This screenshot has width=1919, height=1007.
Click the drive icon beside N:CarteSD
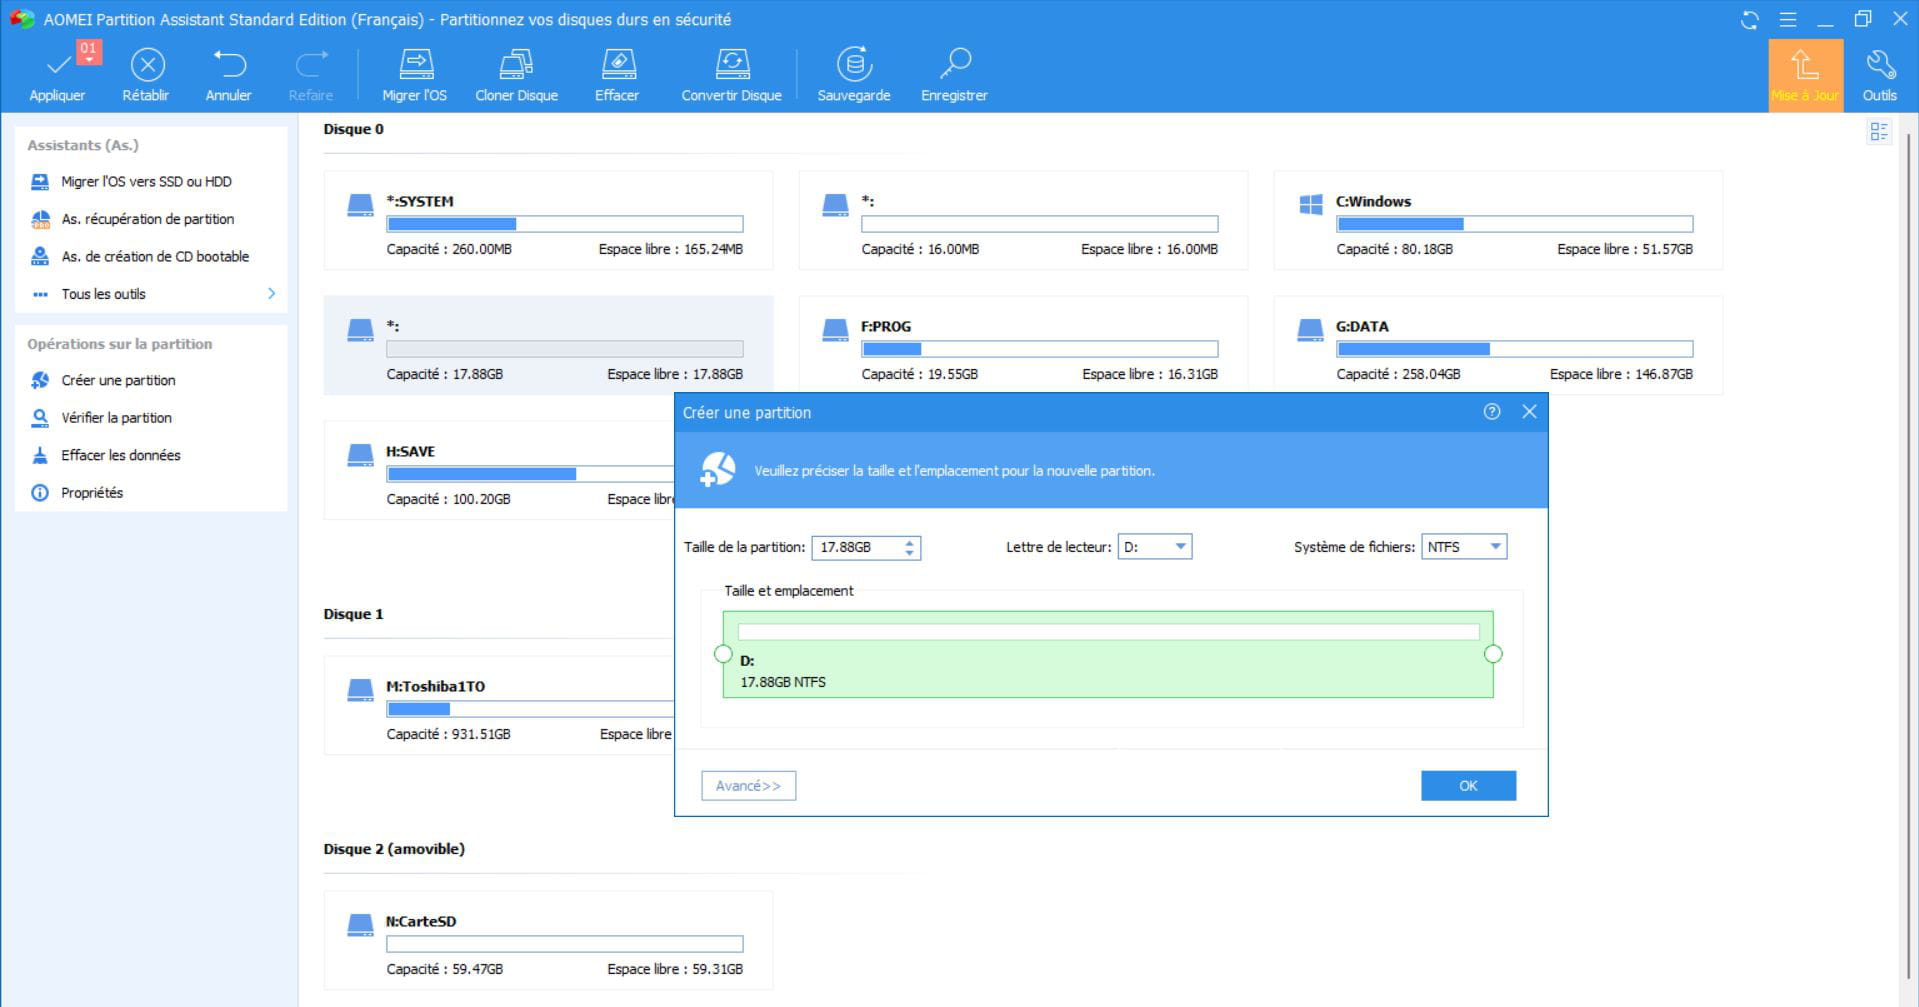tap(360, 925)
